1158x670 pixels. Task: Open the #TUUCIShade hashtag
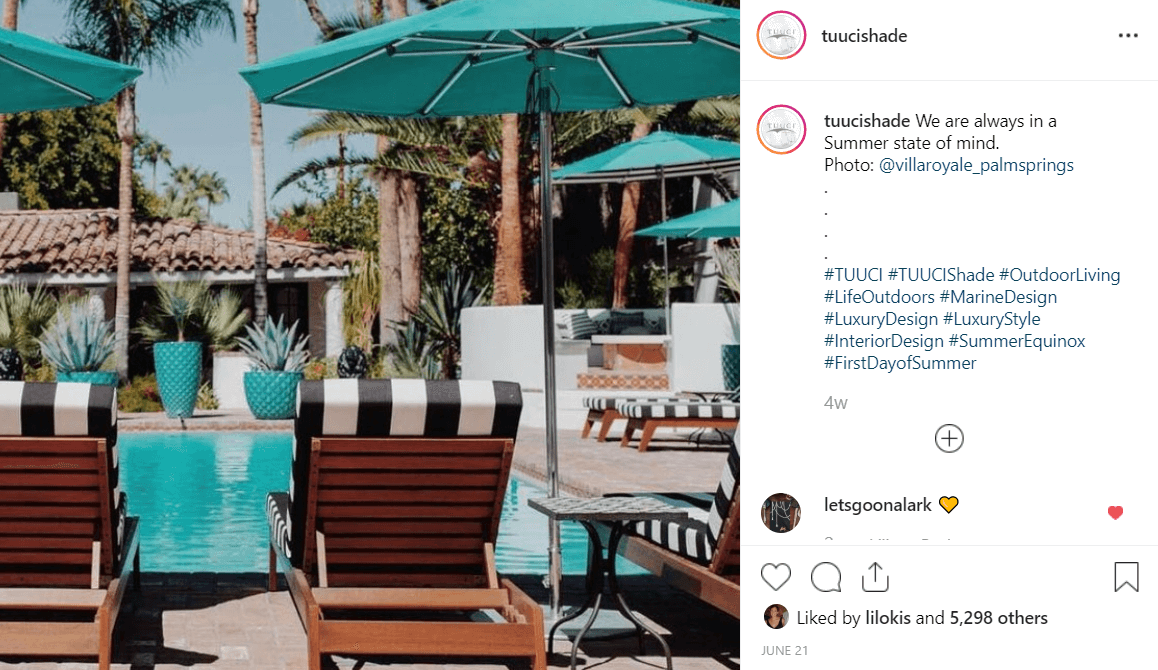coord(941,275)
